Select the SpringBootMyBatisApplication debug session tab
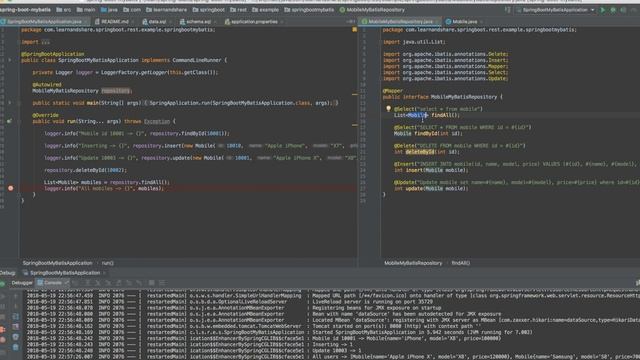Screen dimensions: 640x360 click(x=65, y=273)
